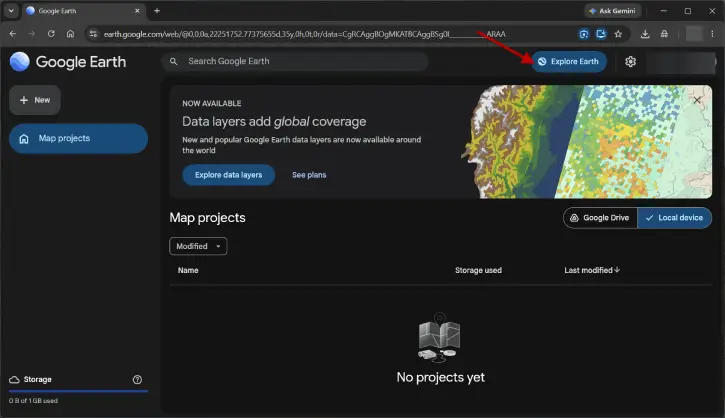Click the browser address bar URL
This screenshot has width=725, height=418.
tap(304, 34)
